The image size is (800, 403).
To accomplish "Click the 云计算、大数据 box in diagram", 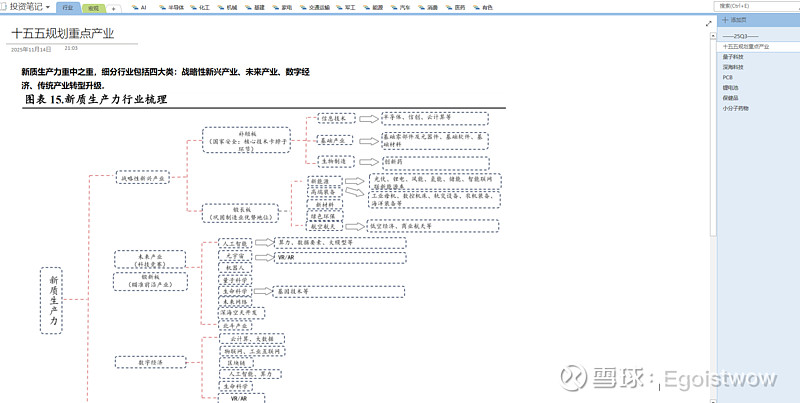I will point(252,339).
